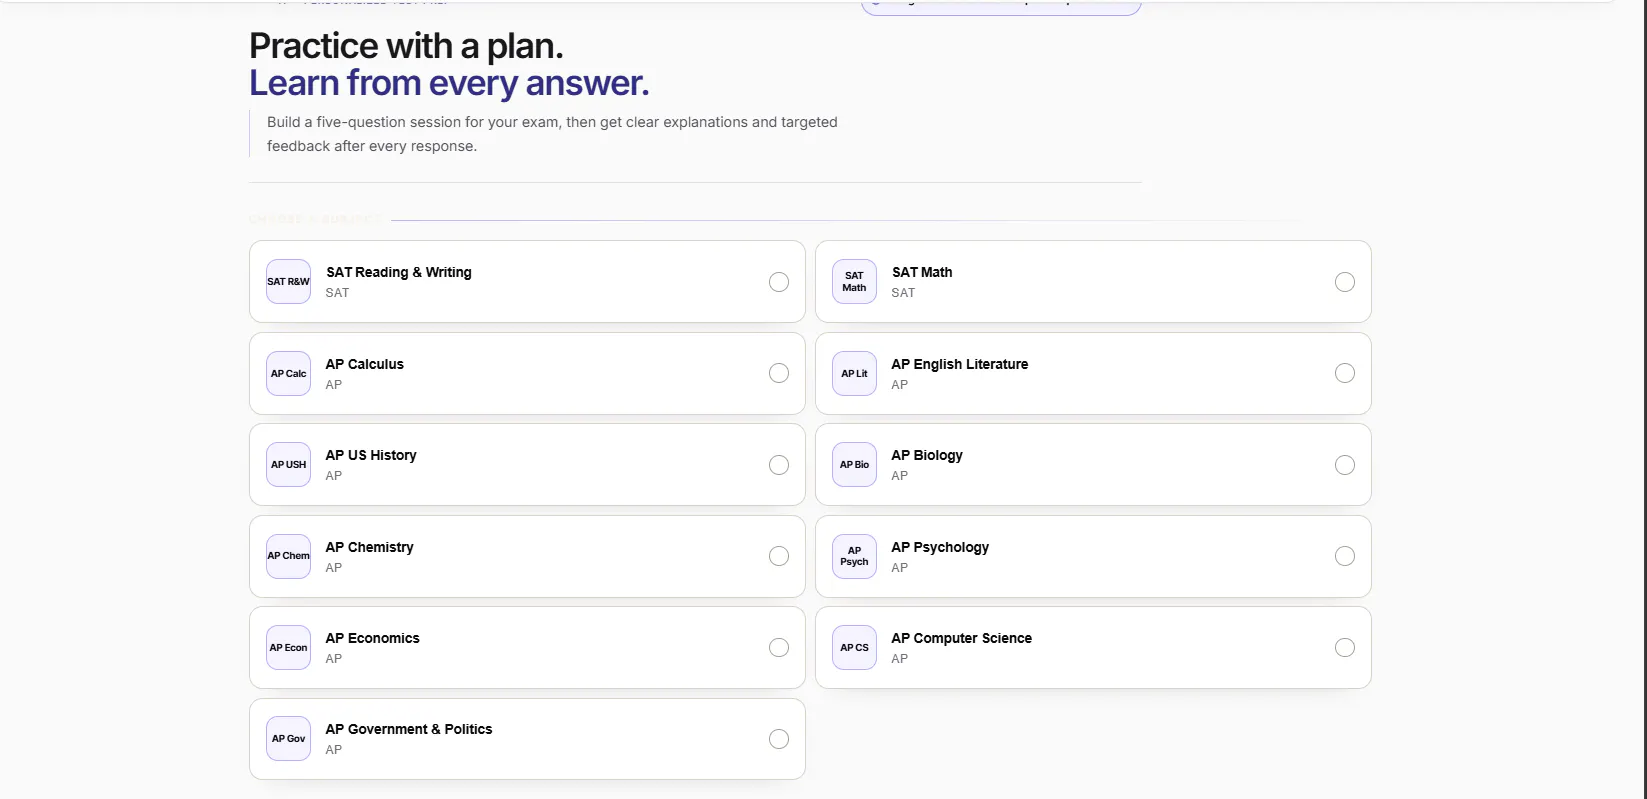Viewport: 1647px width, 799px height.
Task: Click the SAT Math badge icon
Action: coord(854,282)
